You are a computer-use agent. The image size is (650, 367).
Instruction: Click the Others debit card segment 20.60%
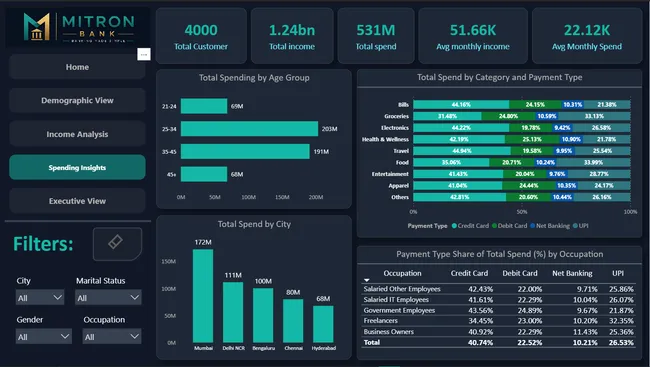[x=529, y=197]
